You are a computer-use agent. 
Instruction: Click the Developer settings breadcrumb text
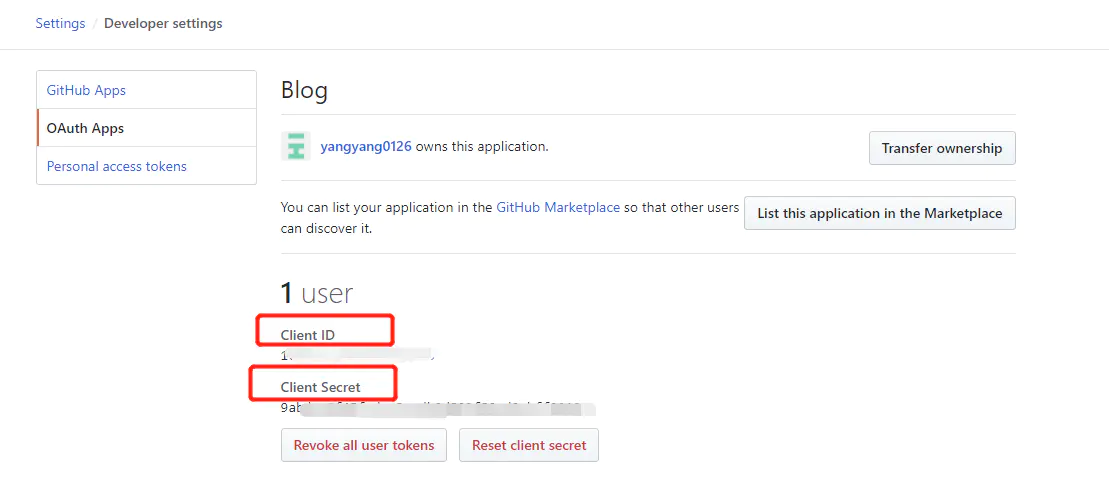click(x=163, y=23)
